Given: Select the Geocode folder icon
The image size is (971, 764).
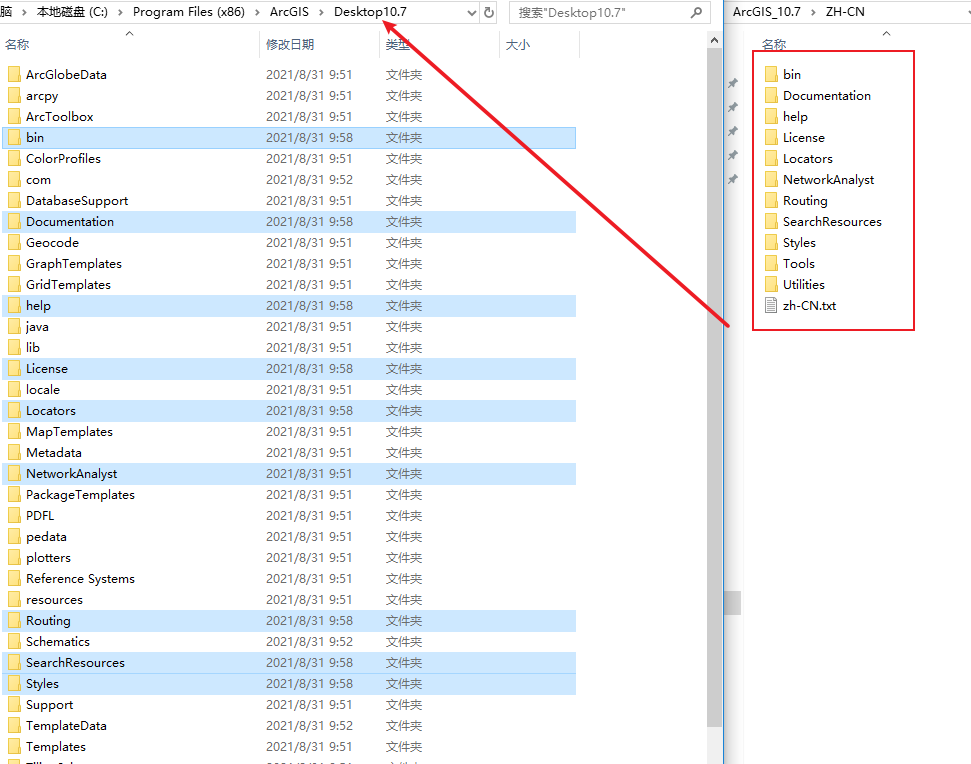Looking at the screenshot, I should coord(14,243).
